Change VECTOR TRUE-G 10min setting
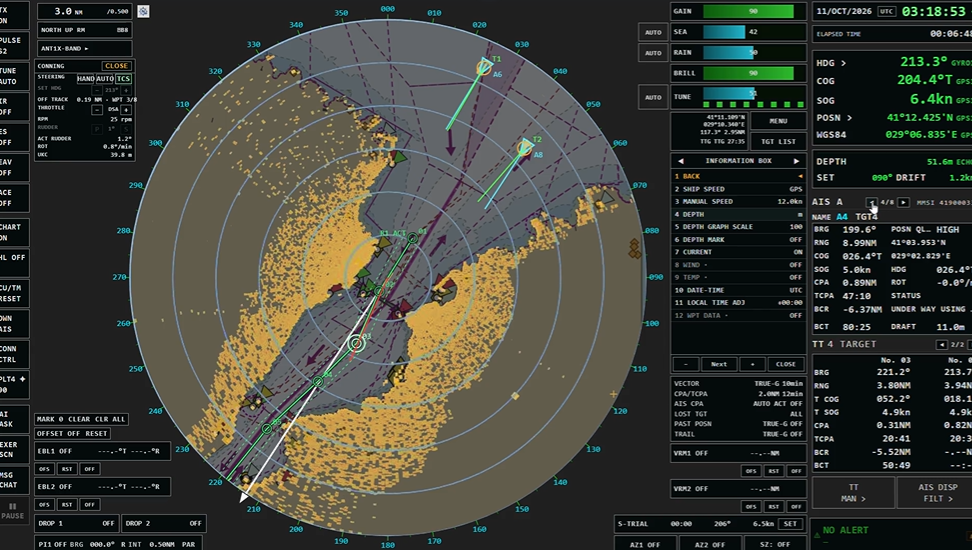 (738, 384)
